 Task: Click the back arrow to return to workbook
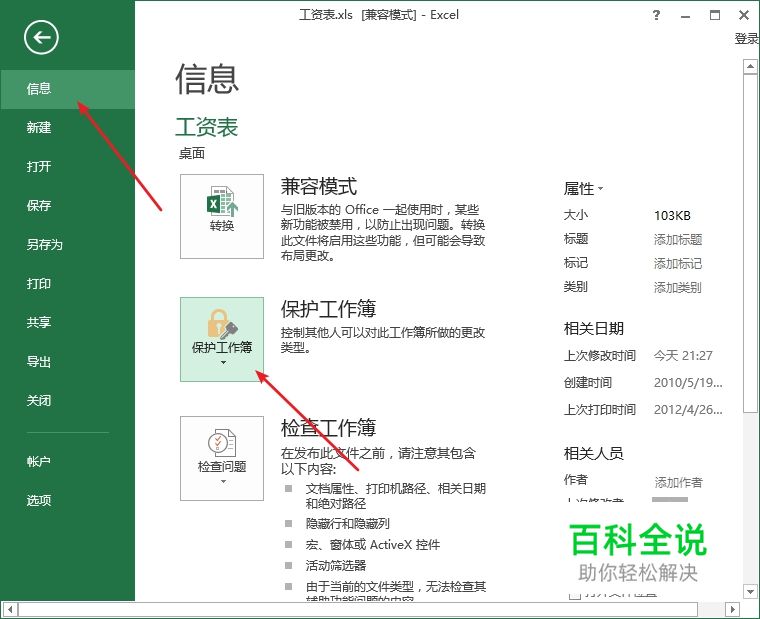coord(41,37)
